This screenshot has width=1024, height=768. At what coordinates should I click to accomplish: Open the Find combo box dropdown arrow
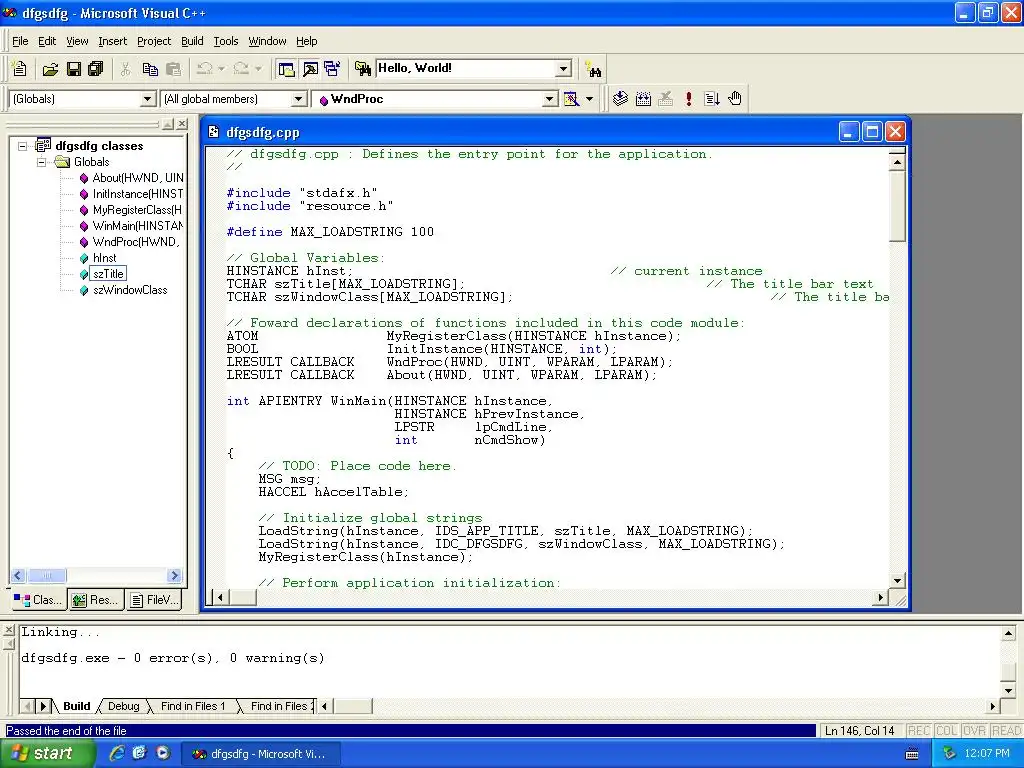(563, 69)
